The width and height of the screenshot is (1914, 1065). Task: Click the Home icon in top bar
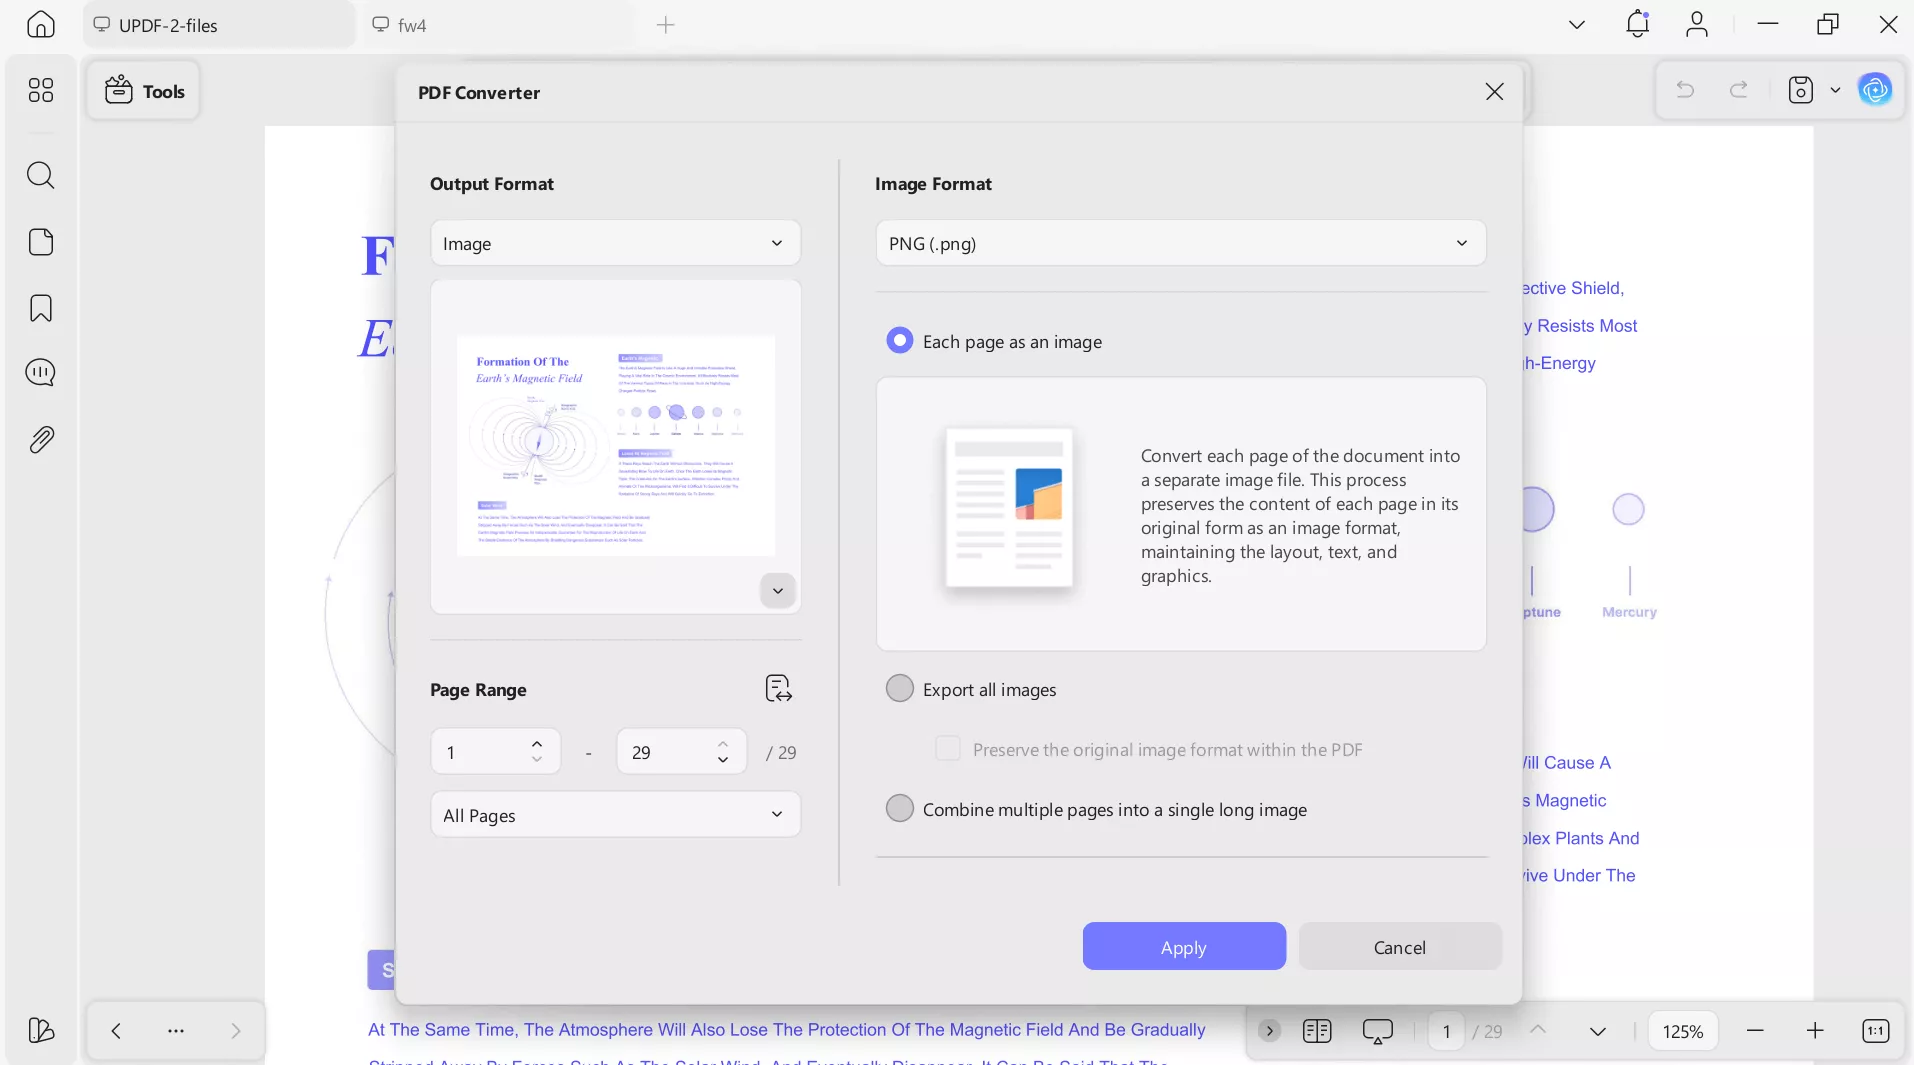coord(41,24)
